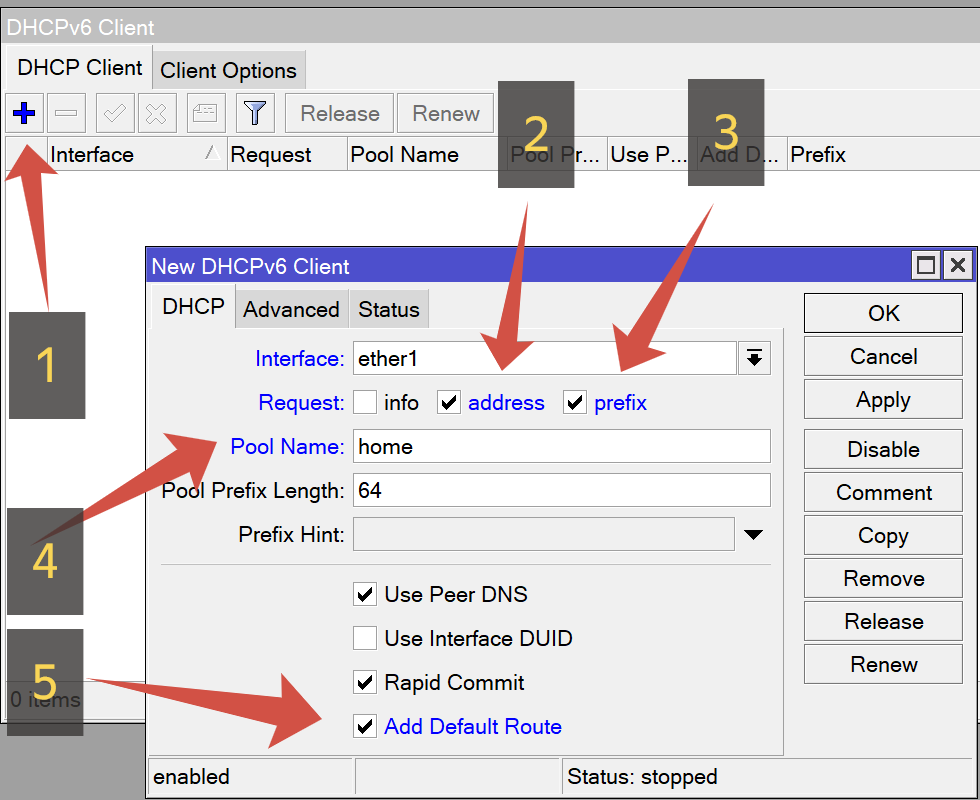Click the Prefix Hint input field
The height and width of the screenshot is (800, 980).
[x=544, y=534]
